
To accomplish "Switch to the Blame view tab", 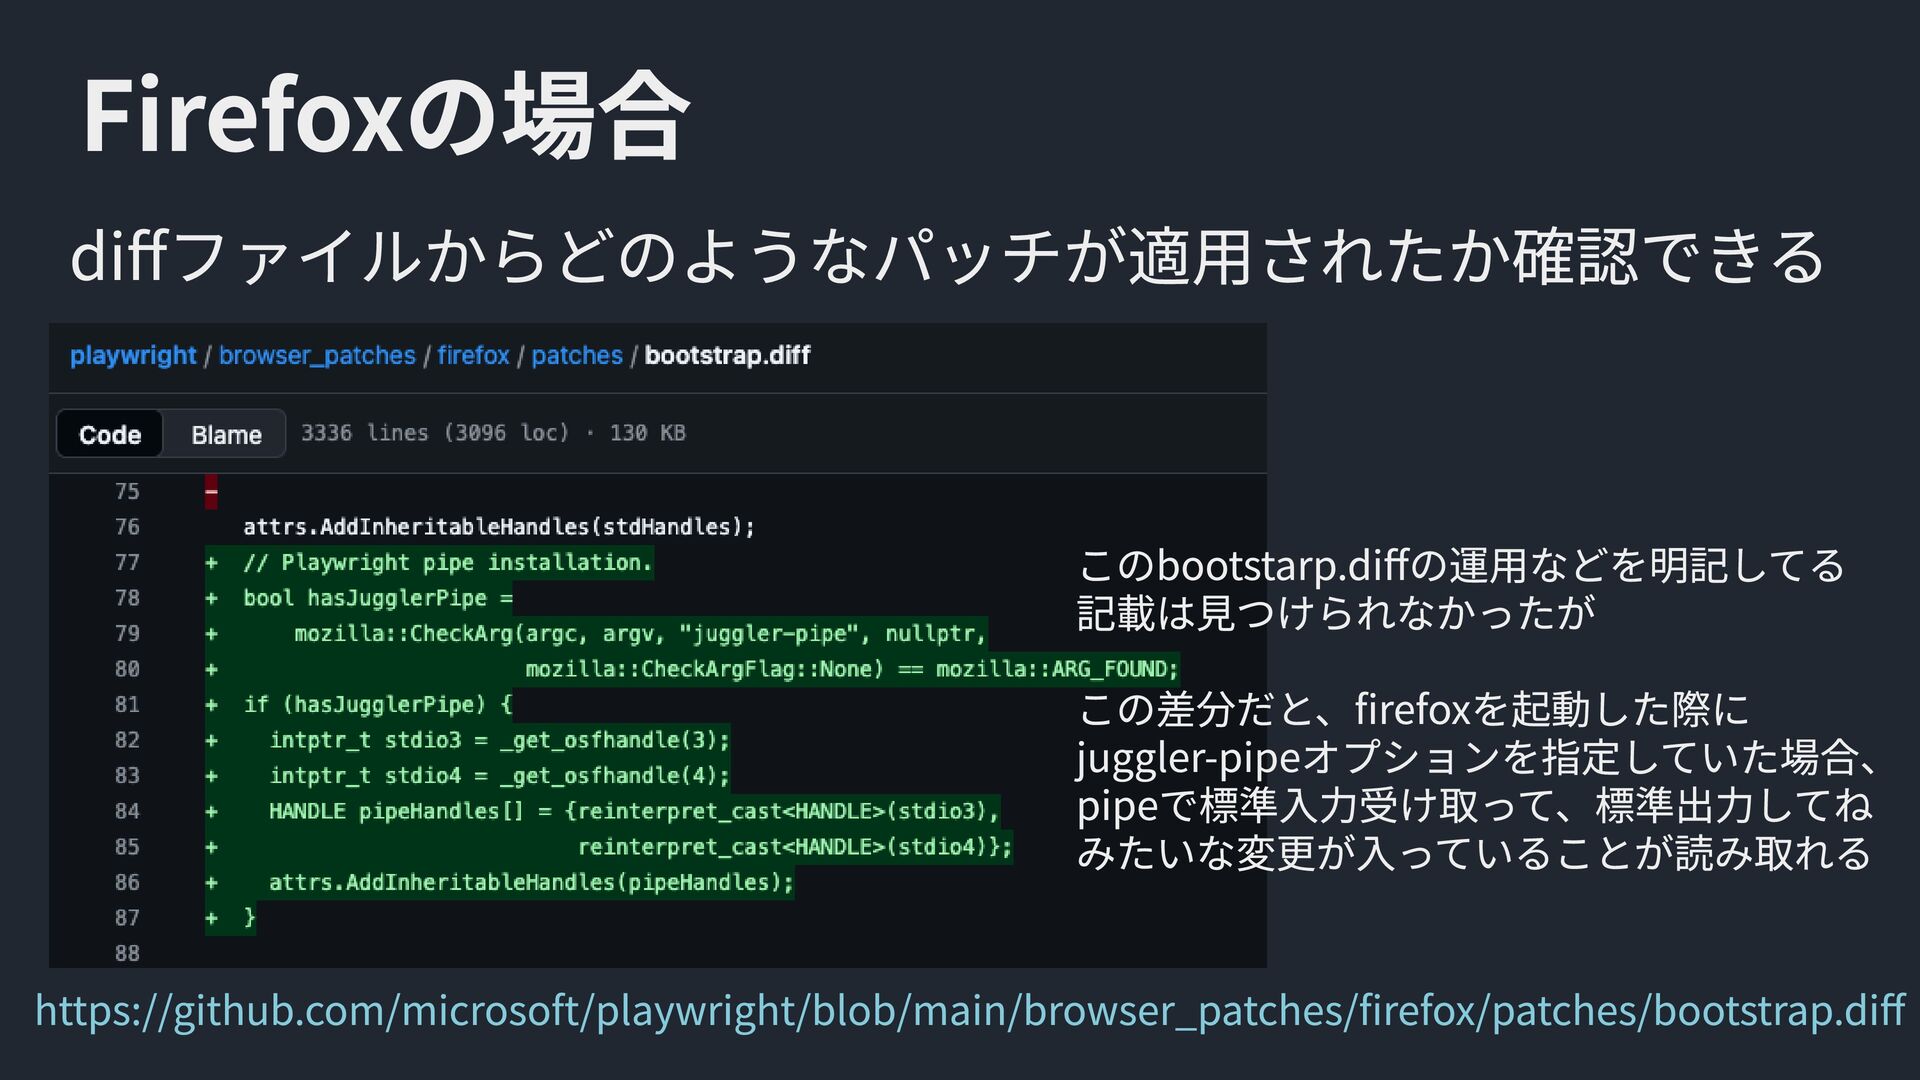I will point(226,435).
